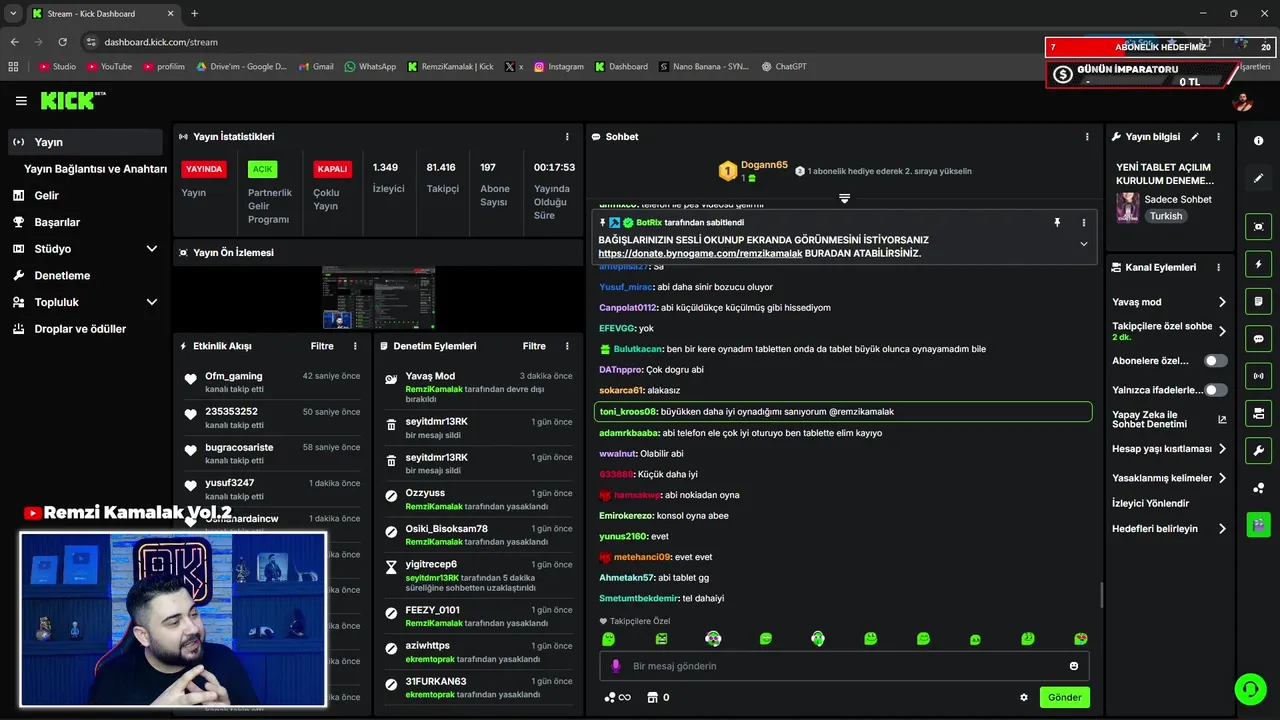Reload the browser page
Viewport: 1280px width, 720px height.
pyautogui.click(x=63, y=42)
